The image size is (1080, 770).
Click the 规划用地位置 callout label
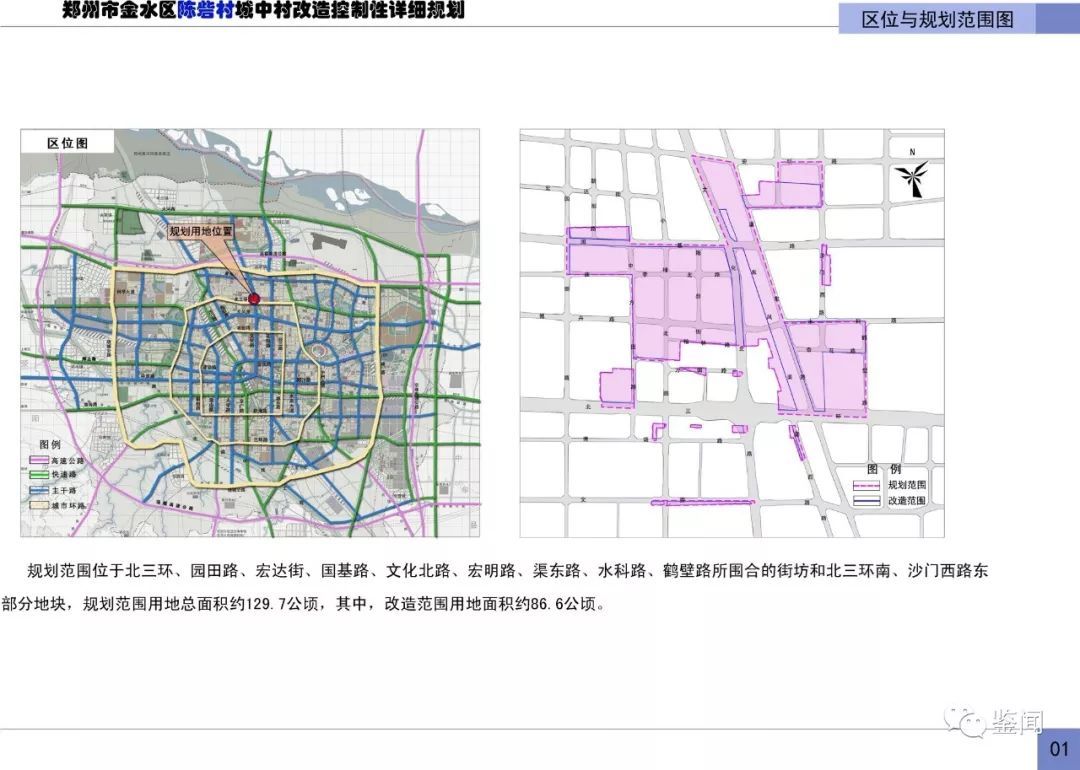[201, 231]
